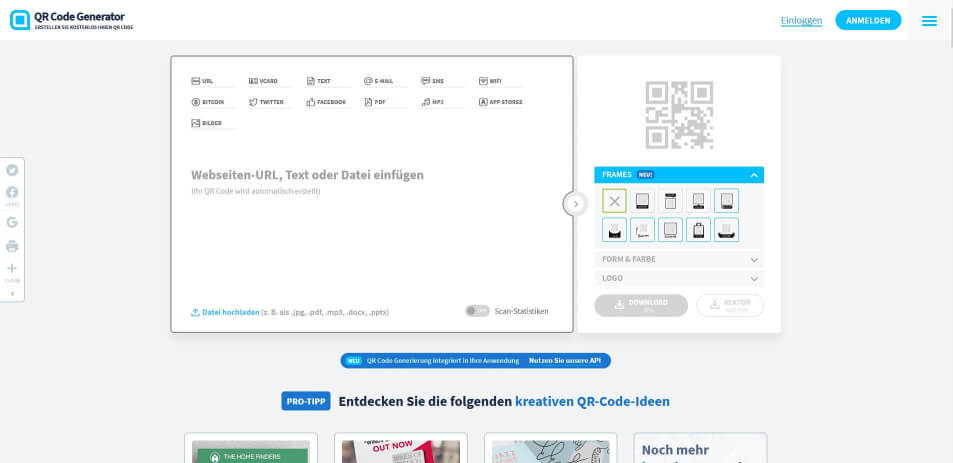Click the Datei hochladen upload link
The width and height of the screenshot is (953, 463).
click(x=225, y=312)
